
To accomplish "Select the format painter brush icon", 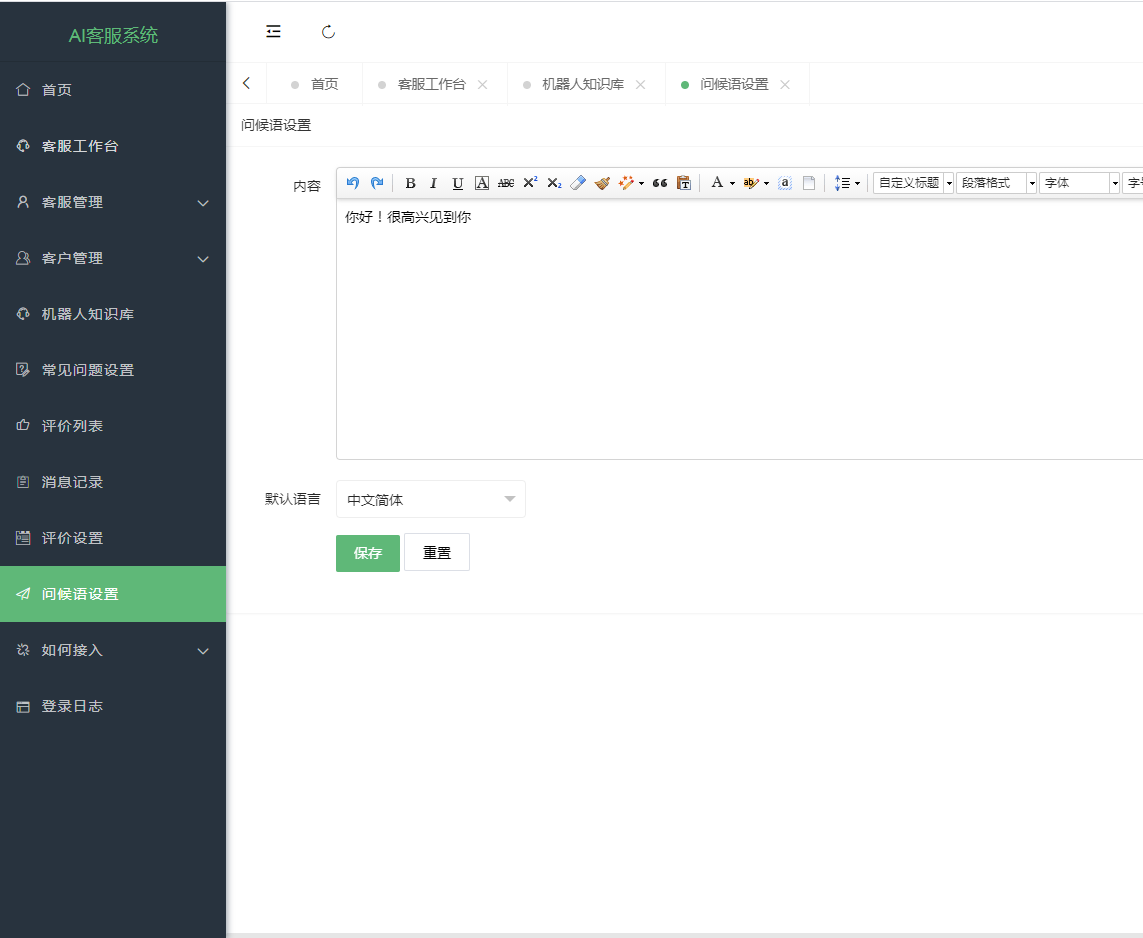I will (602, 183).
